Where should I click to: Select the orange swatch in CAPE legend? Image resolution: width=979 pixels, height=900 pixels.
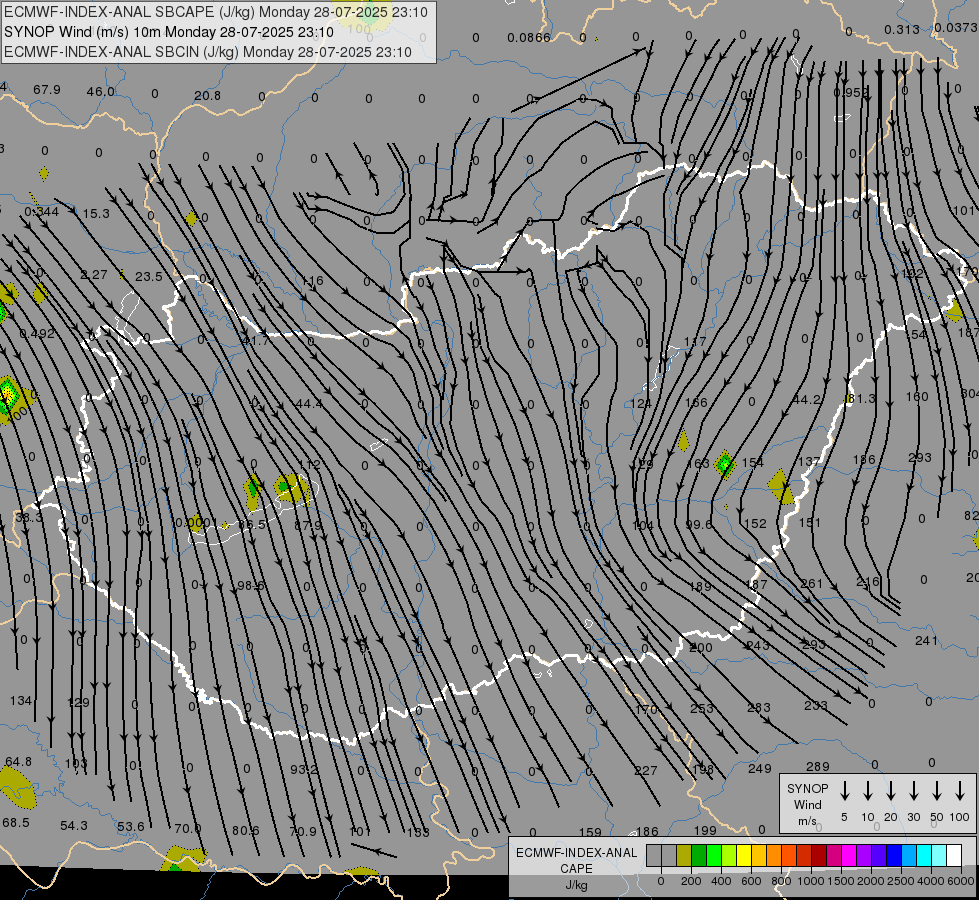coord(774,855)
